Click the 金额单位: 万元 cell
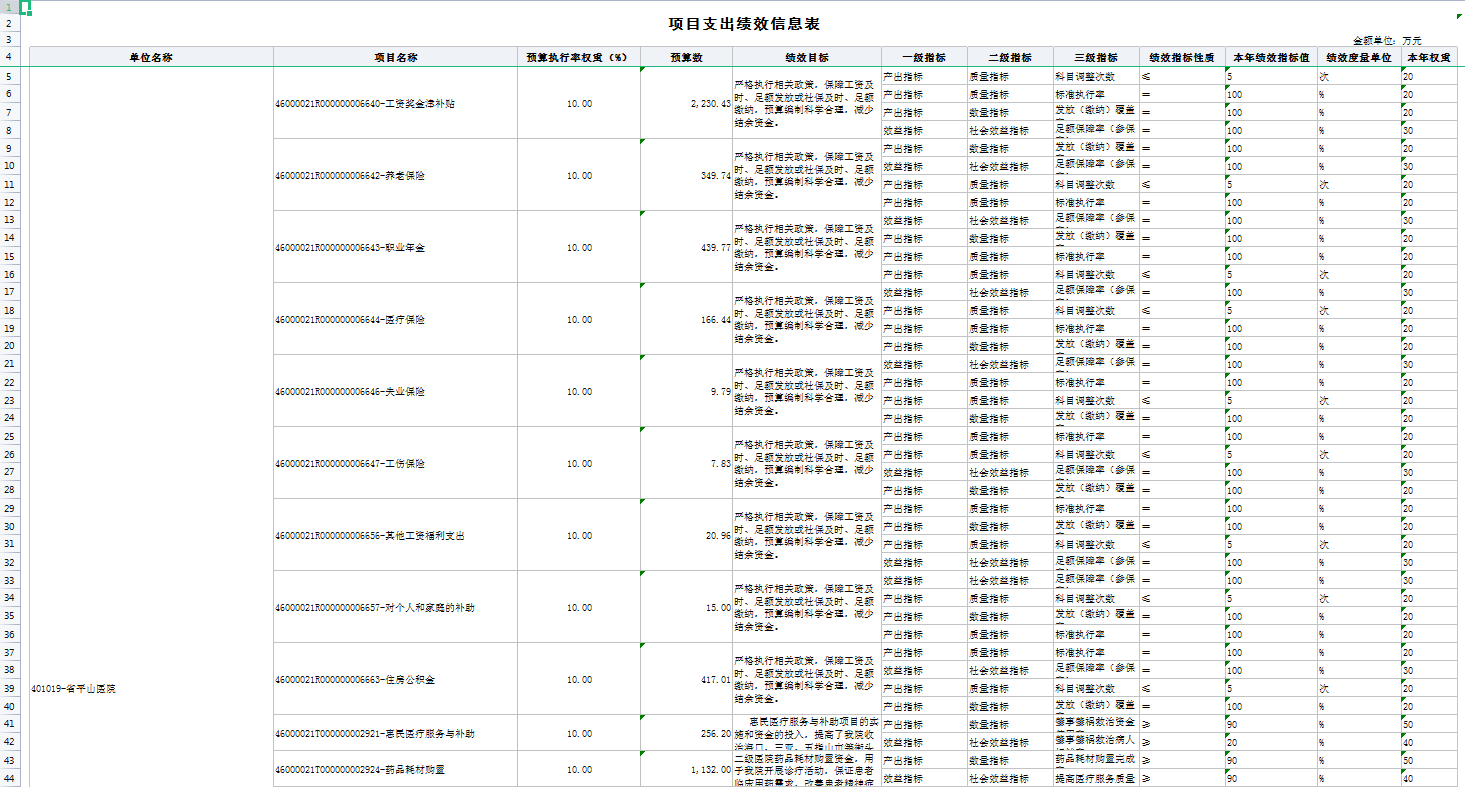This screenshot has height=787, width=1465. (x=1386, y=41)
